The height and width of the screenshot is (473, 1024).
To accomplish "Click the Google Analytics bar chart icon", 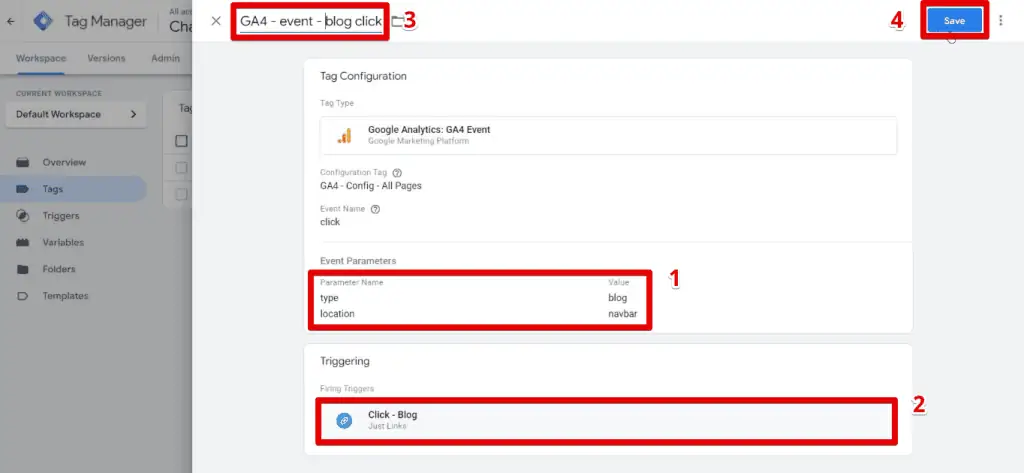I will 344,135.
